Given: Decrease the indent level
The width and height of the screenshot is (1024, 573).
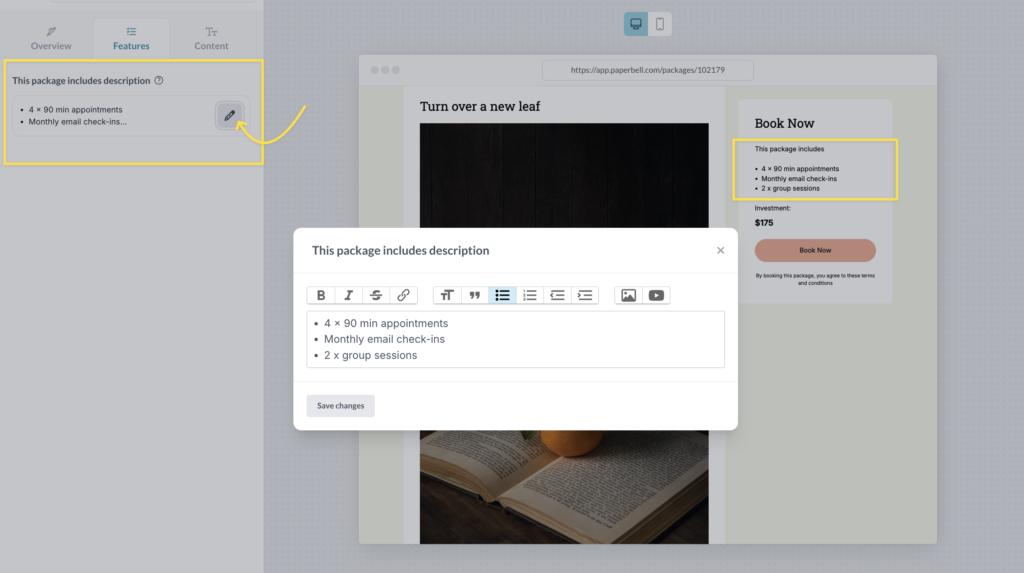Looking at the screenshot, I should (x=558, y=295).
